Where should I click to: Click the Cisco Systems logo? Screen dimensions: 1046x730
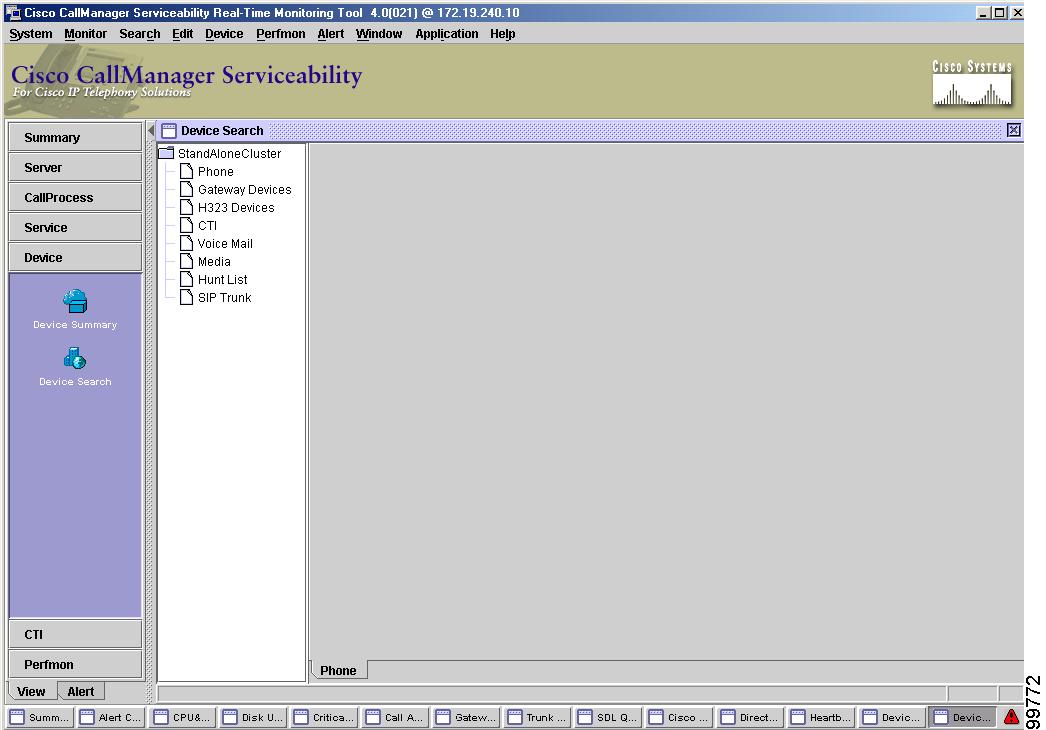pyautogui.click(x=972, y=83)
